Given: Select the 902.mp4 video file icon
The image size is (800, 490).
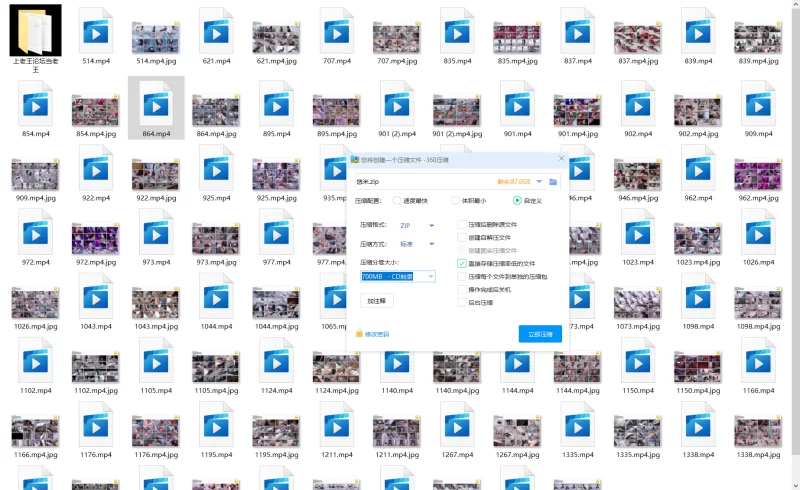Looking at the screenshot, I should pyautogui.click(x=638, y=104).
